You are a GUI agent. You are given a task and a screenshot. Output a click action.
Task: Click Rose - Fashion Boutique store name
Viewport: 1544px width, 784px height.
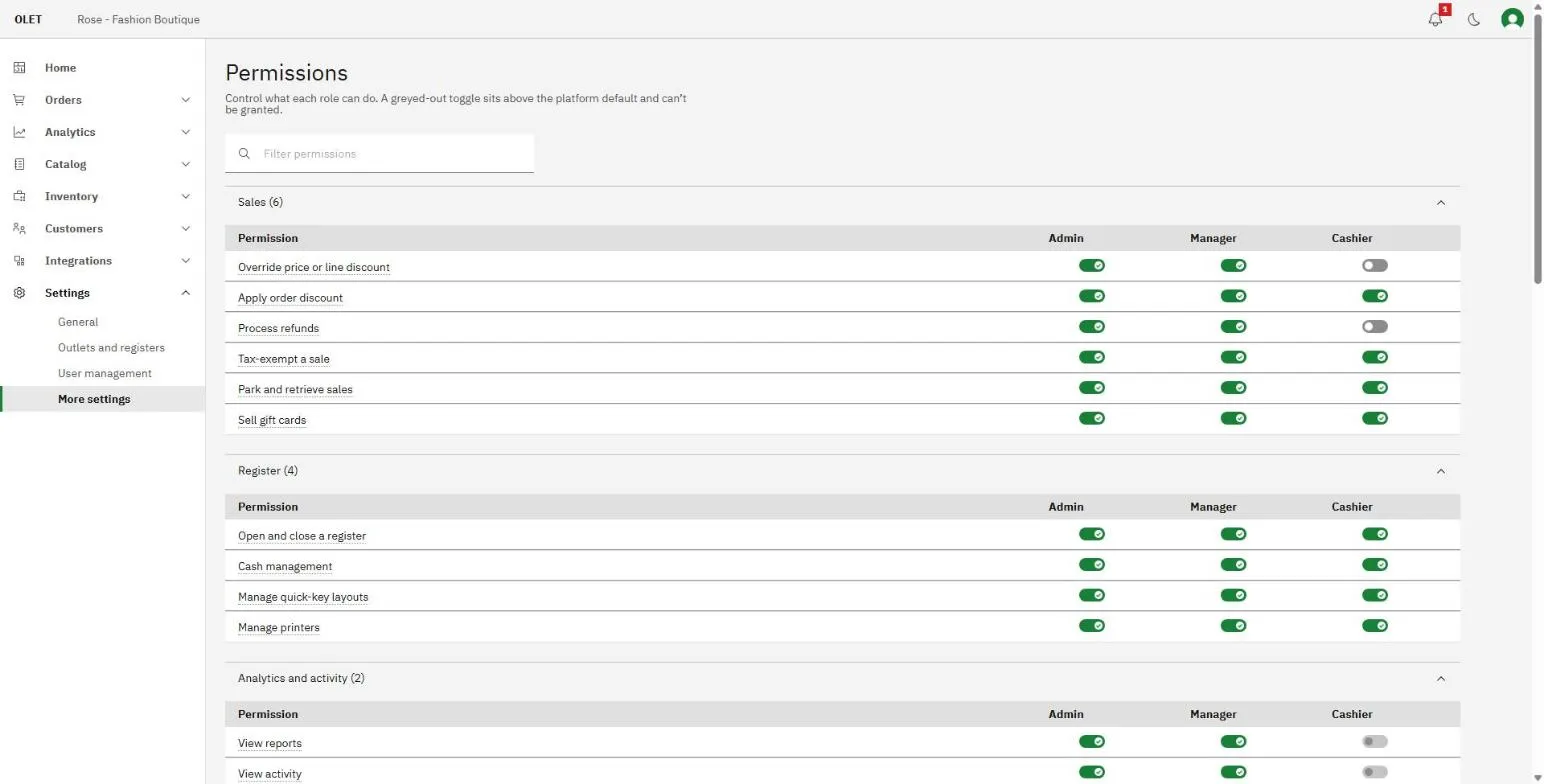pos(138,19)
